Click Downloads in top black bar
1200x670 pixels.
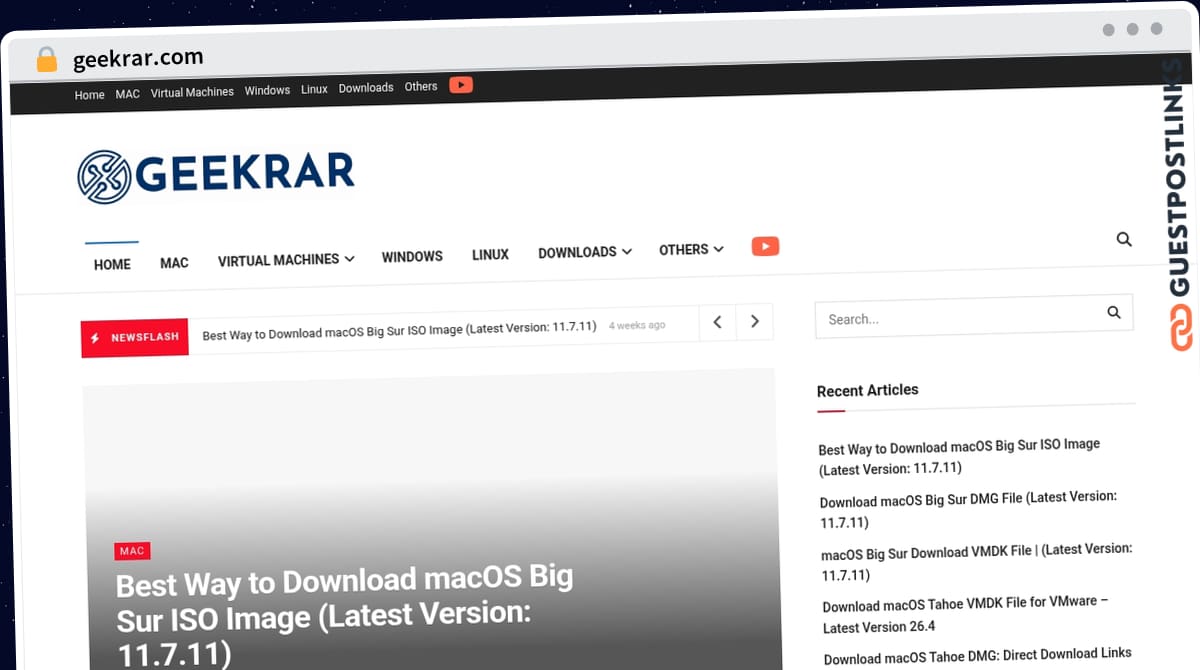coord(366,88)
